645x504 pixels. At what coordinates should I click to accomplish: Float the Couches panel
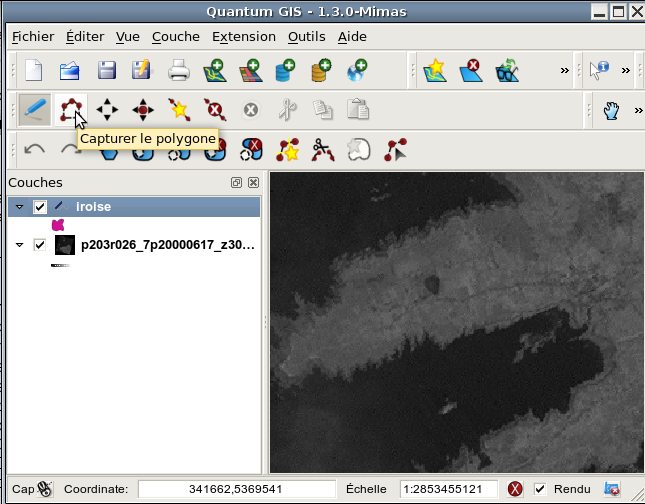[x=236, y=183]
